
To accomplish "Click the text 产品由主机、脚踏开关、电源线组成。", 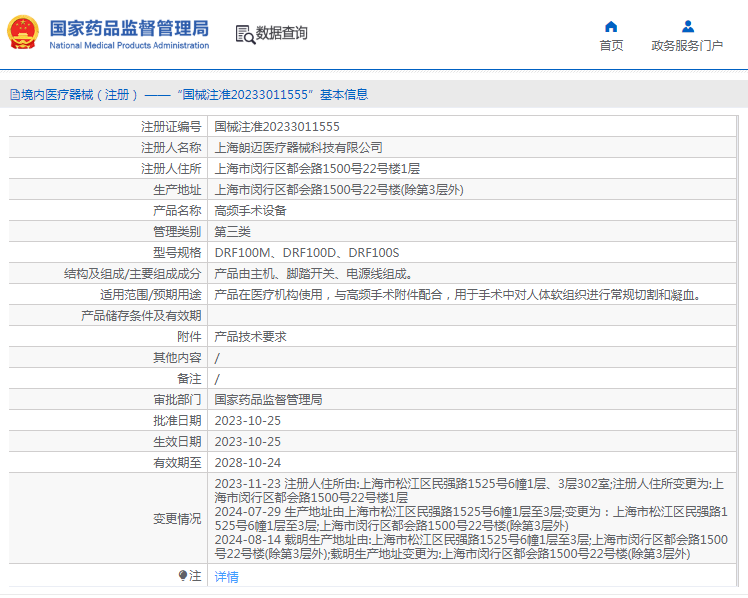I will click(x=313, y=273).
